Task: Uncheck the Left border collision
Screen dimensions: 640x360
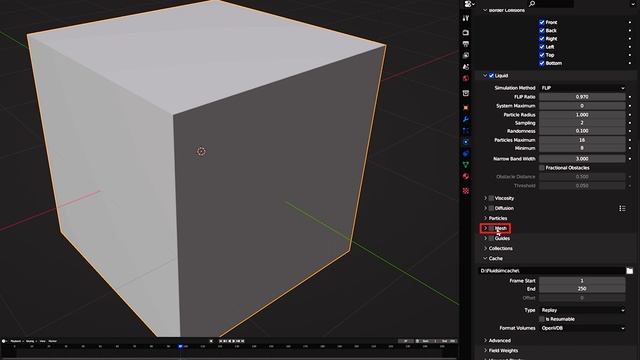Action: [x=542, y=47]
